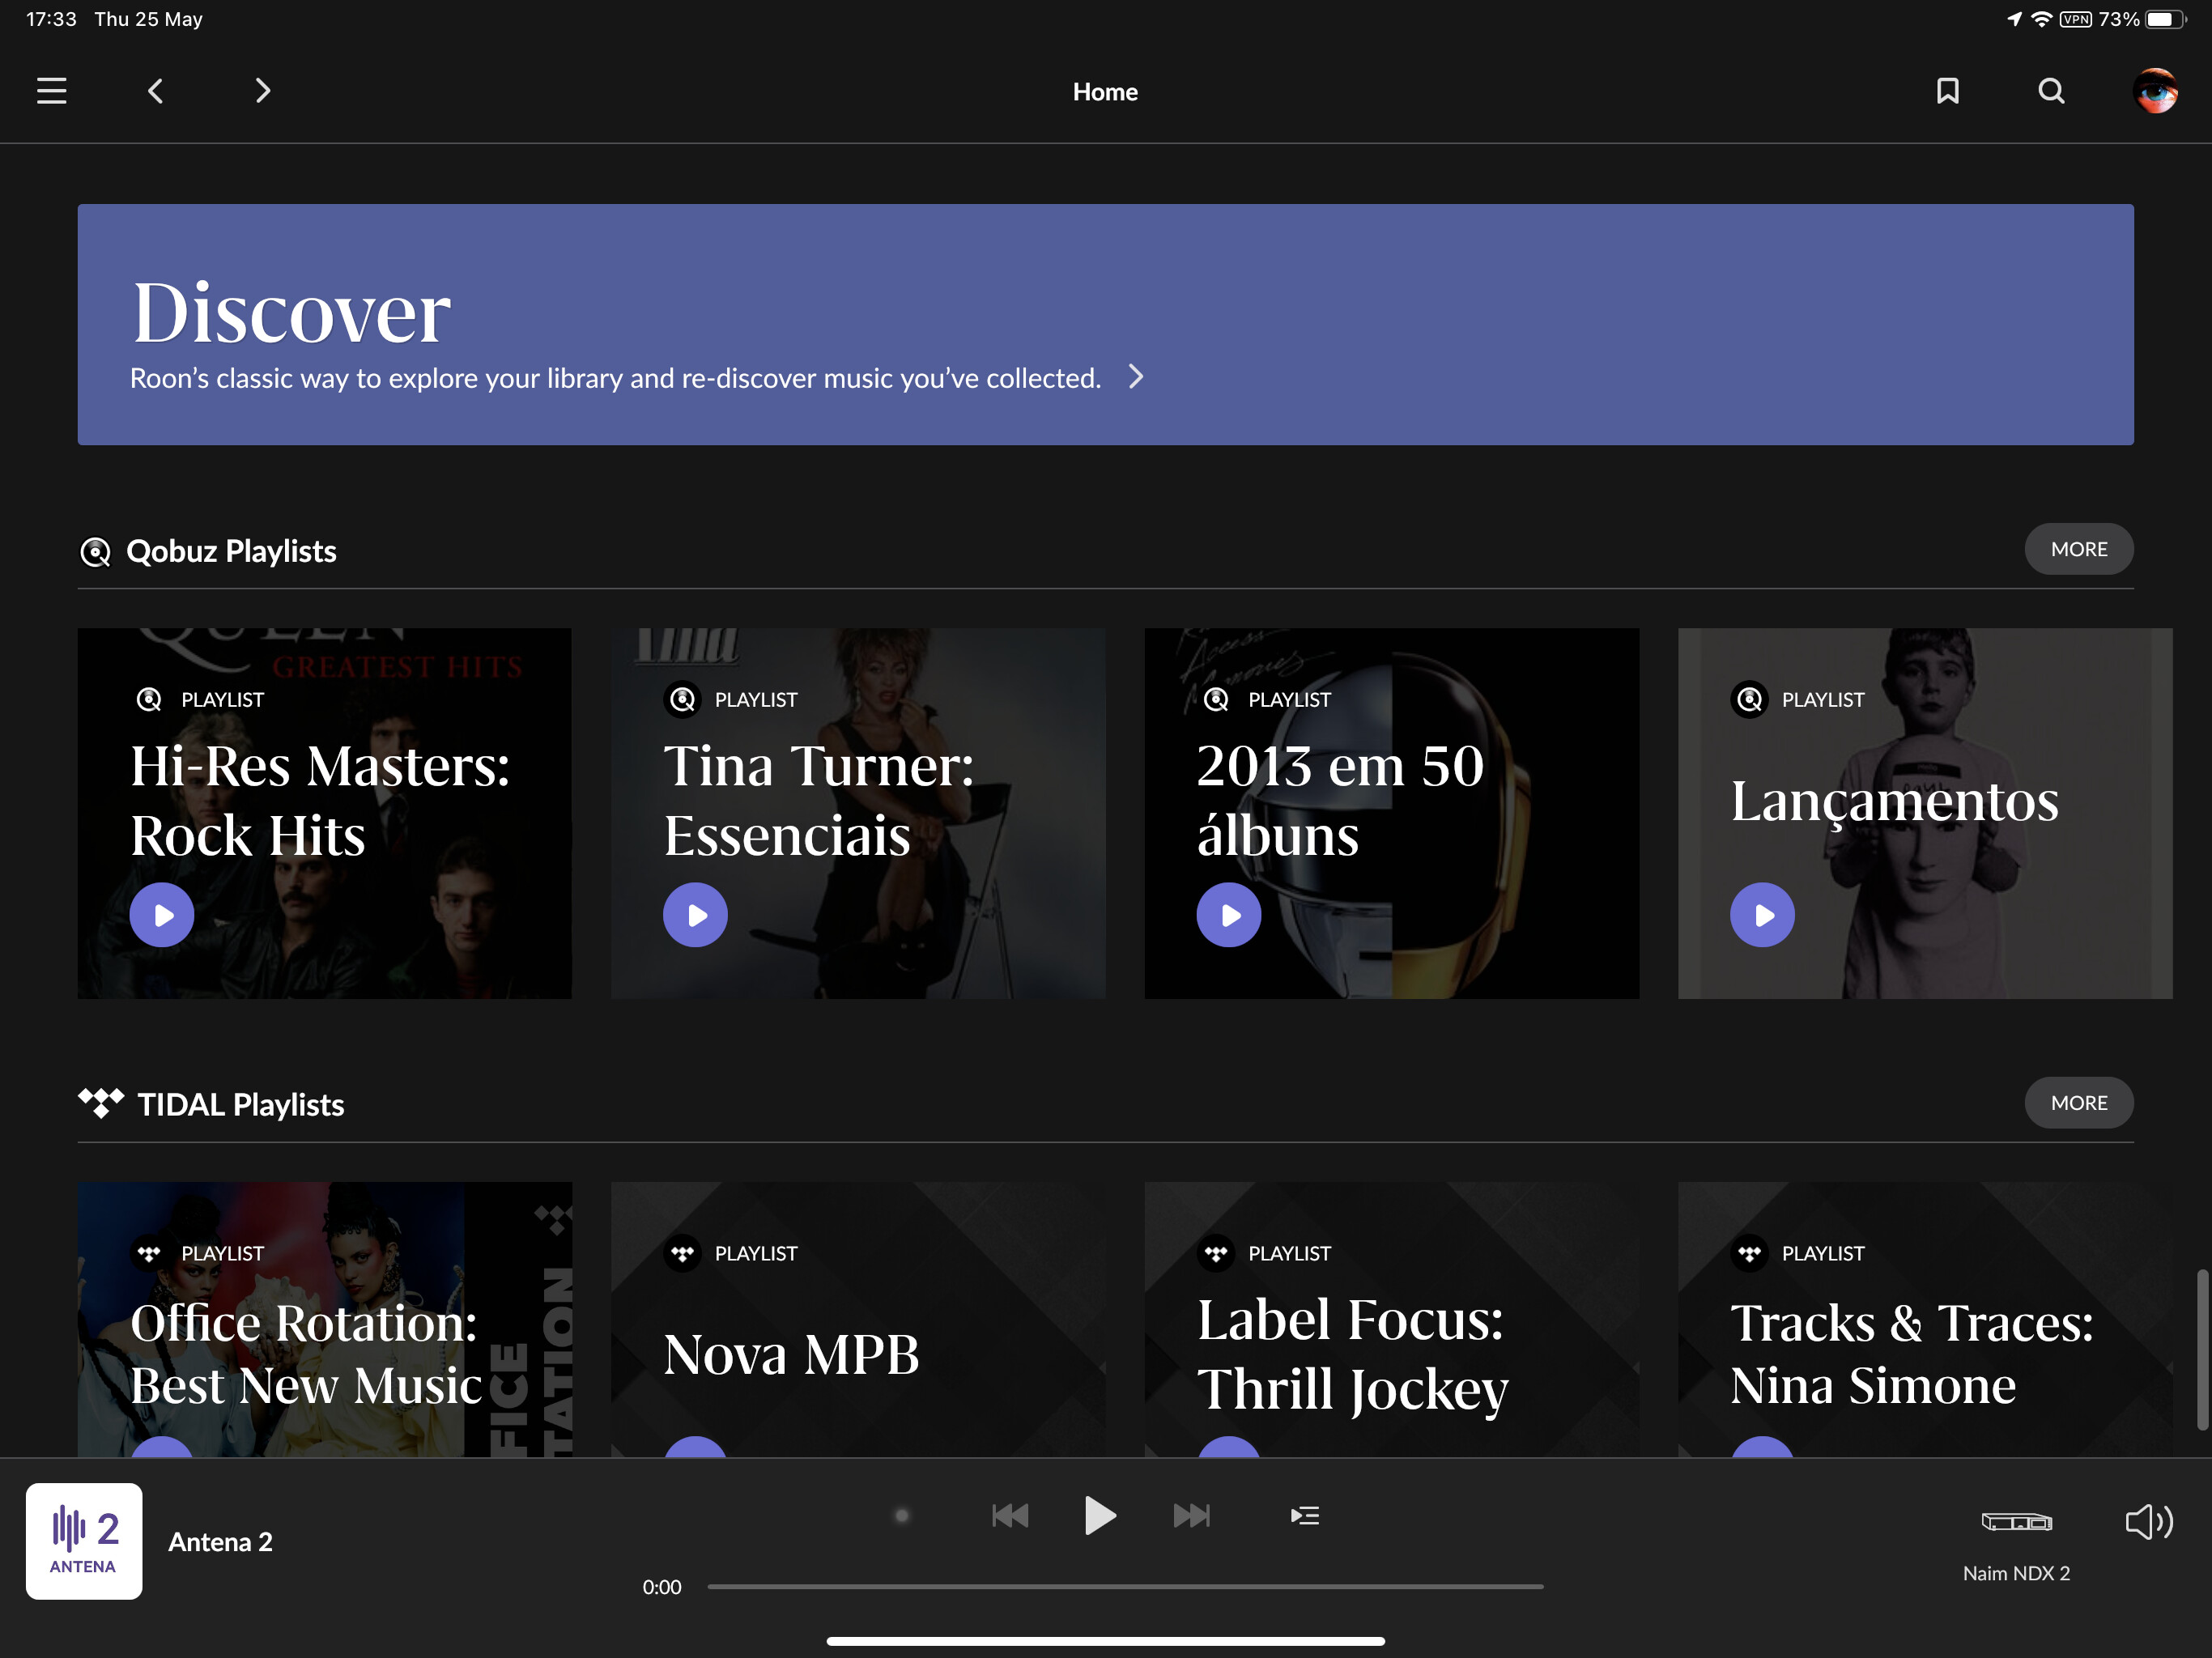Click Qobuz icon on 2013 em 50 álbuns card

tap(1216, 699)
